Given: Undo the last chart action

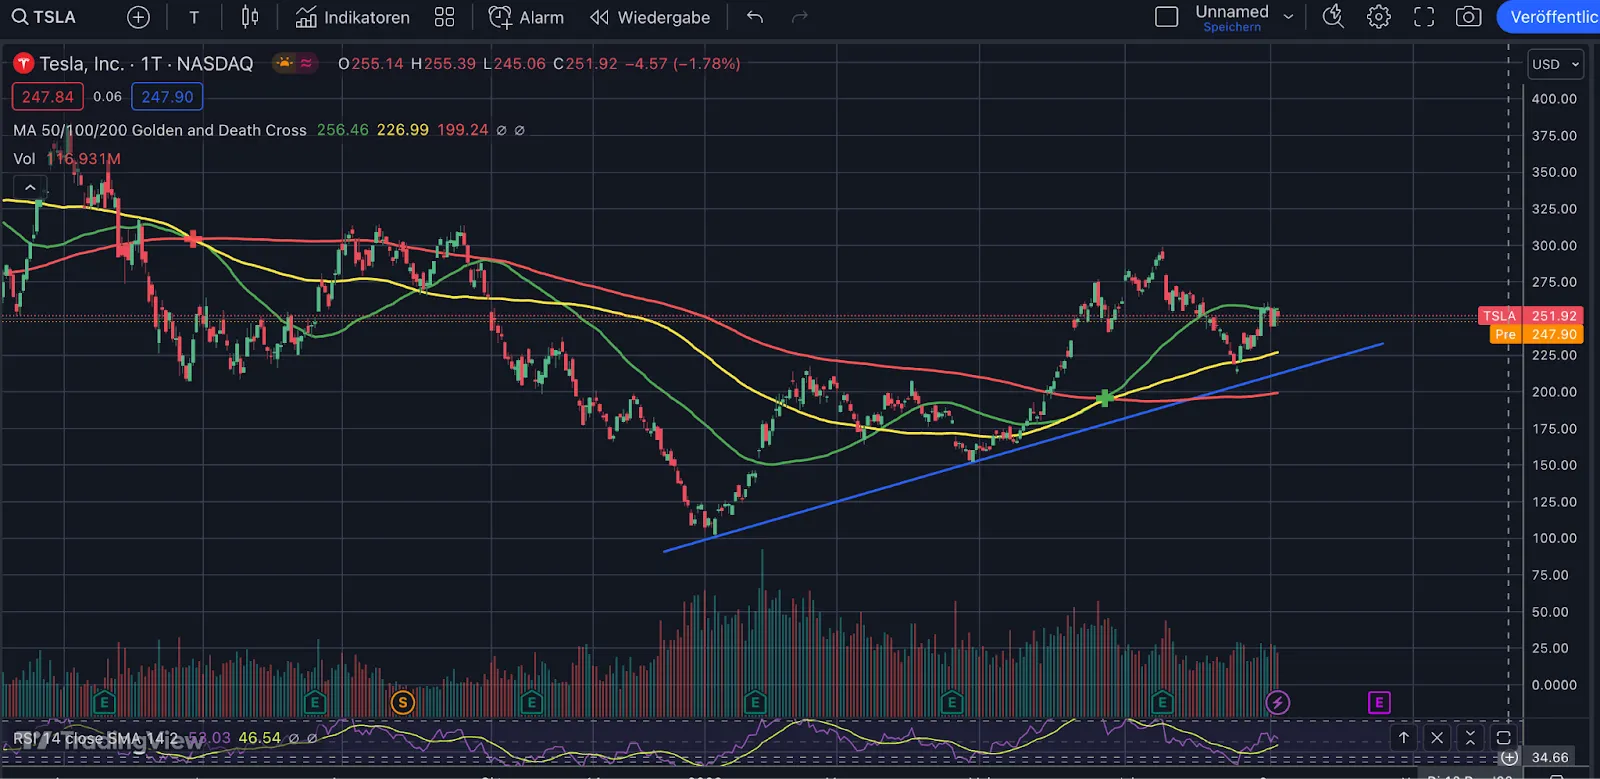Looking at the screenshot, I should coord(755,17).
